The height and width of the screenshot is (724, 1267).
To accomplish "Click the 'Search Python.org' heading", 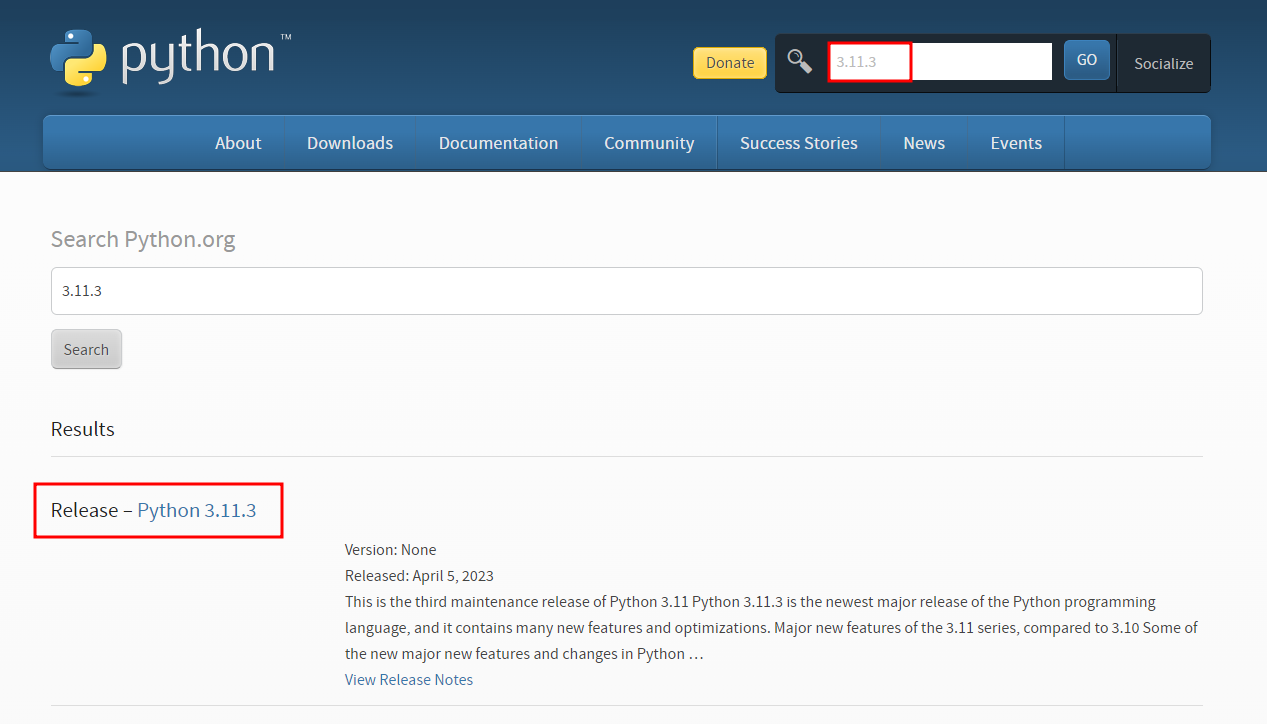I will click(143, 240).
